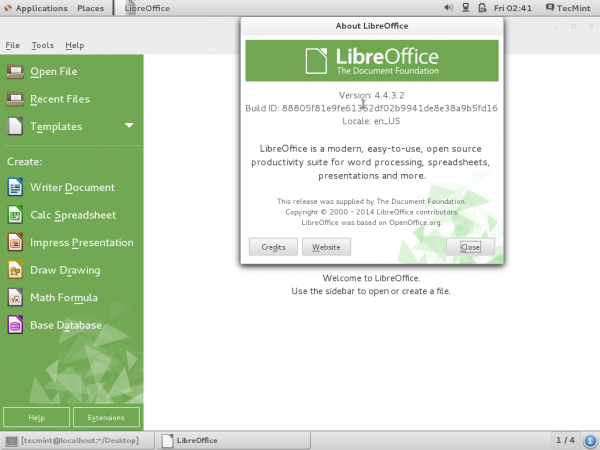Image resolution: width=600 pixels, height=450 pixels.
Task: Click the Extensions button in sidebar
Action: (x=106, y=417)
